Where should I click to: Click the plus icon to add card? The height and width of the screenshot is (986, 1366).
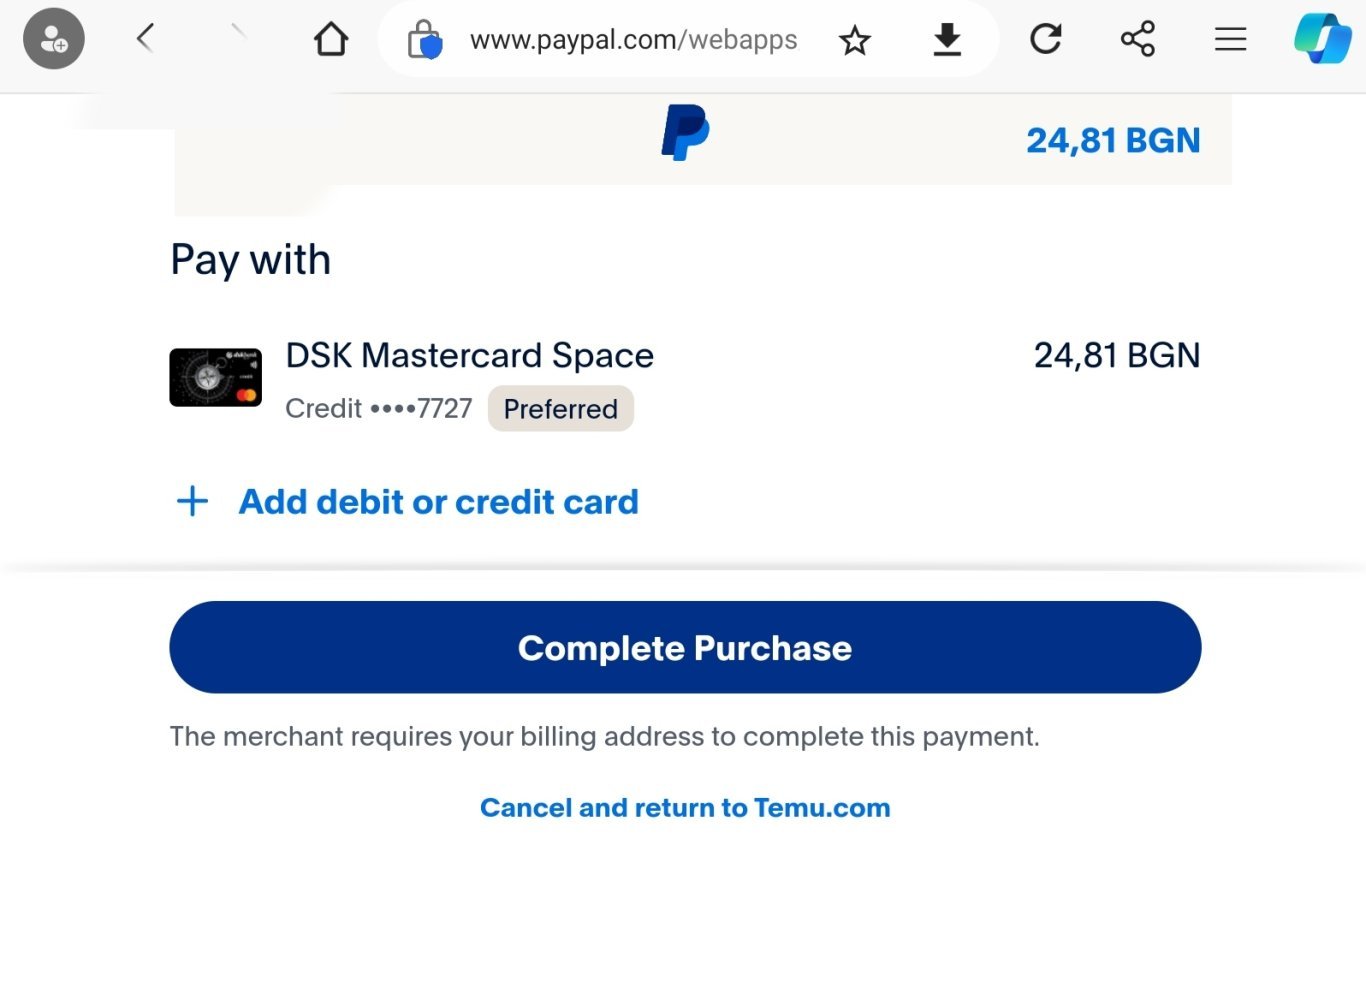click(193, 501)
